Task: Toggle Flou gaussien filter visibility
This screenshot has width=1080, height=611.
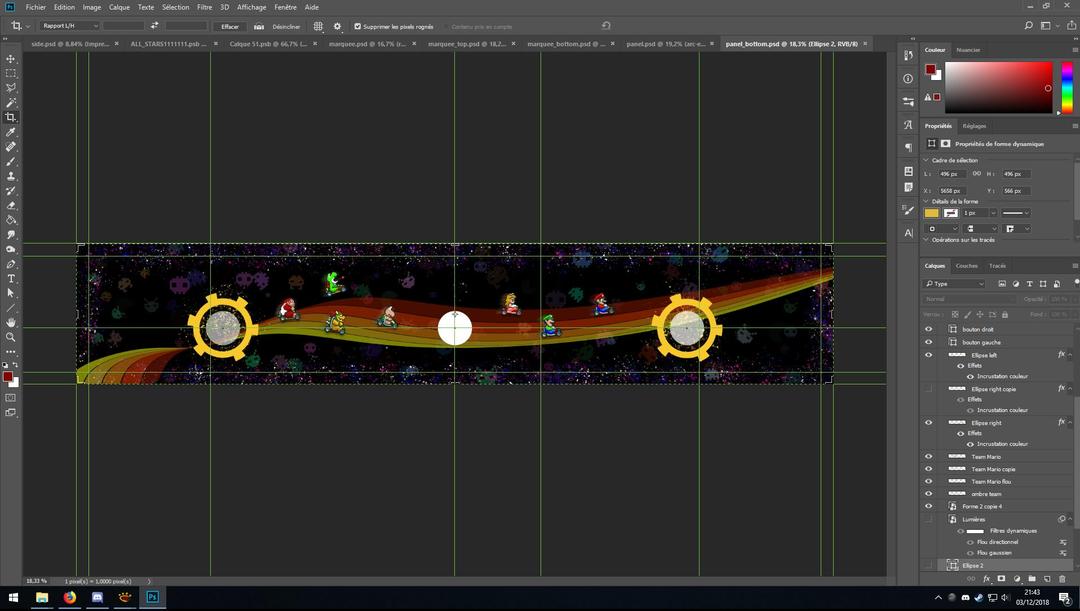Action: click(x=970, y=552)
